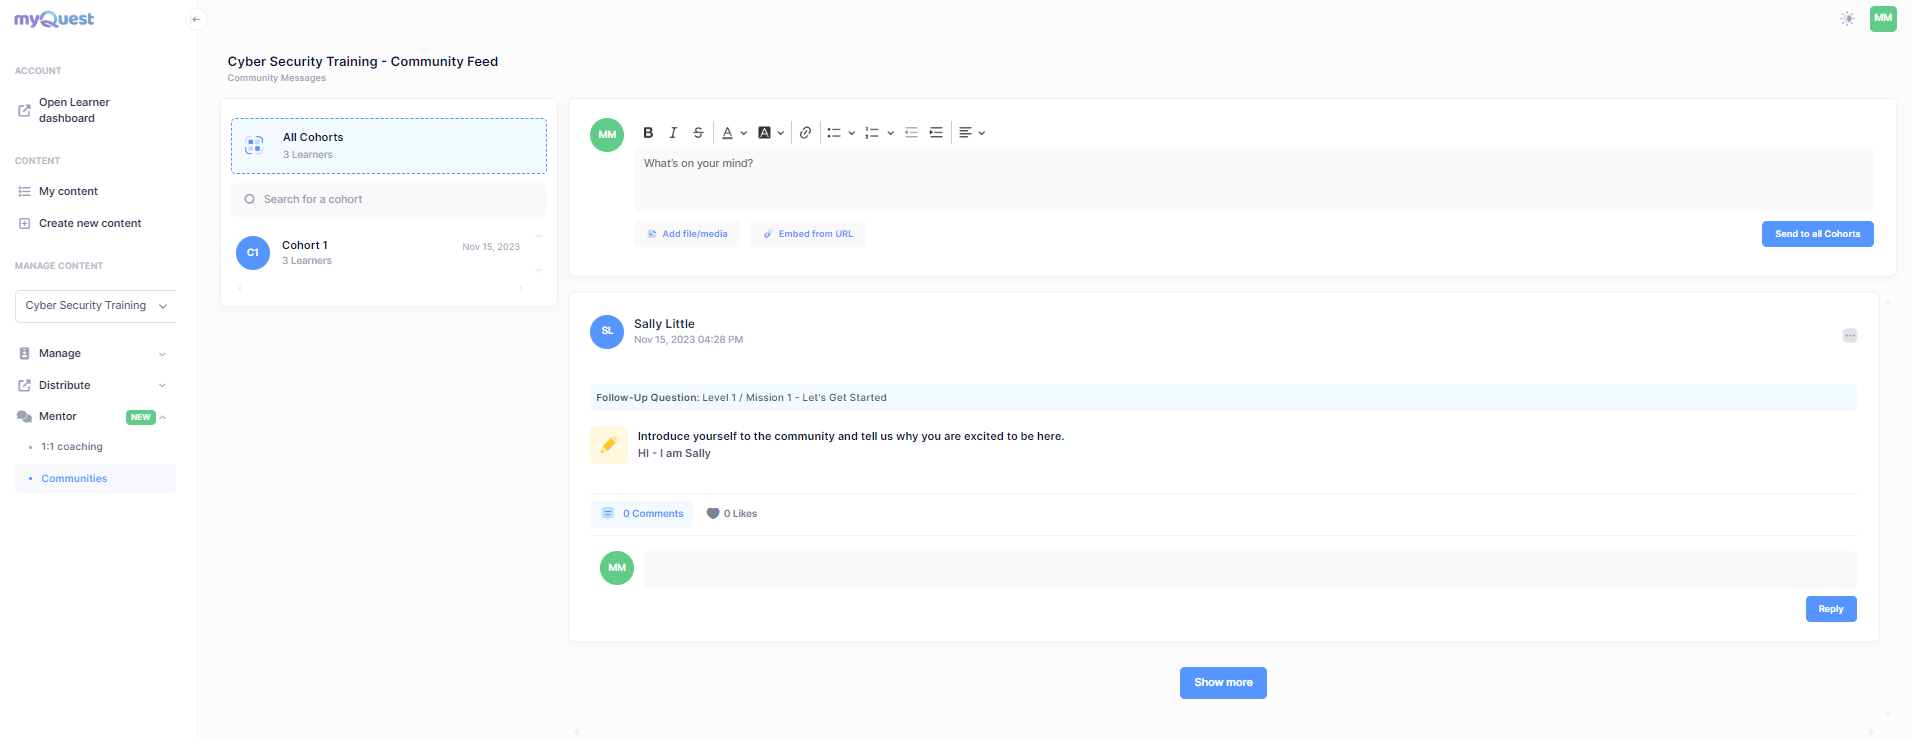Toggle strikethrough formatting in the editor

[698, 133]
